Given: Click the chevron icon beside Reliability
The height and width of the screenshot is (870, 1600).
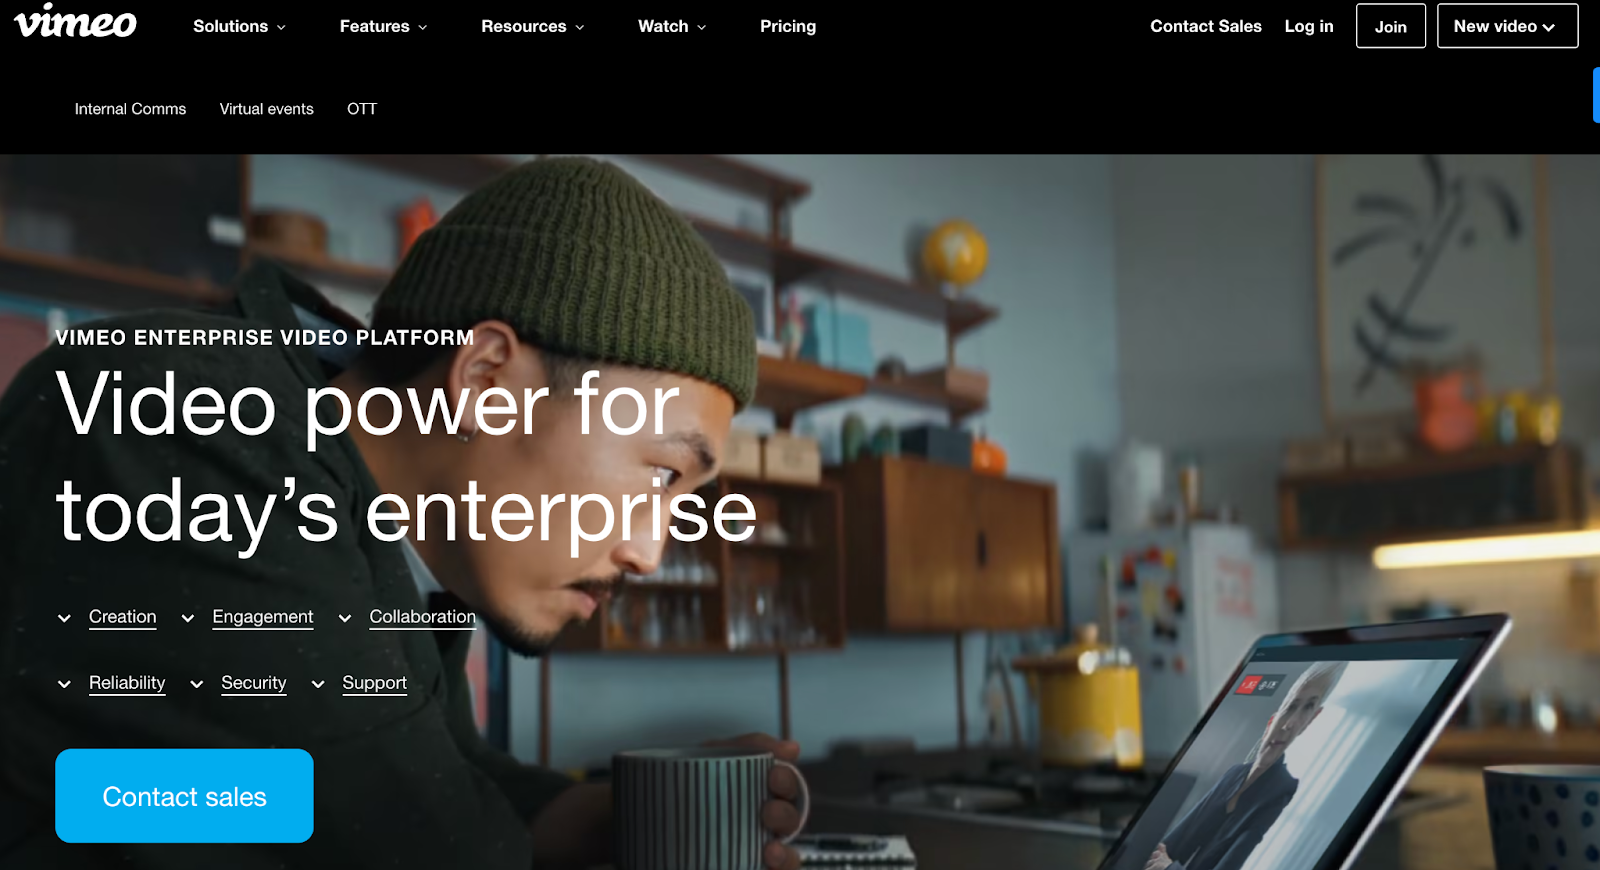Looking at the screenshot, I should 64,684.
